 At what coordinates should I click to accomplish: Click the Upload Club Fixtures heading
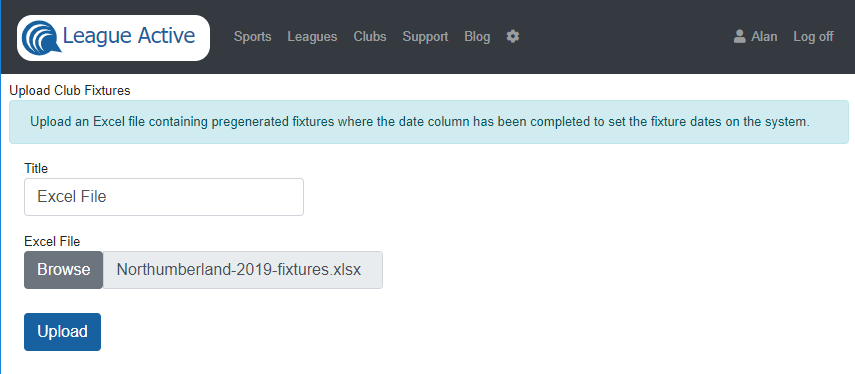coord(70,91)
